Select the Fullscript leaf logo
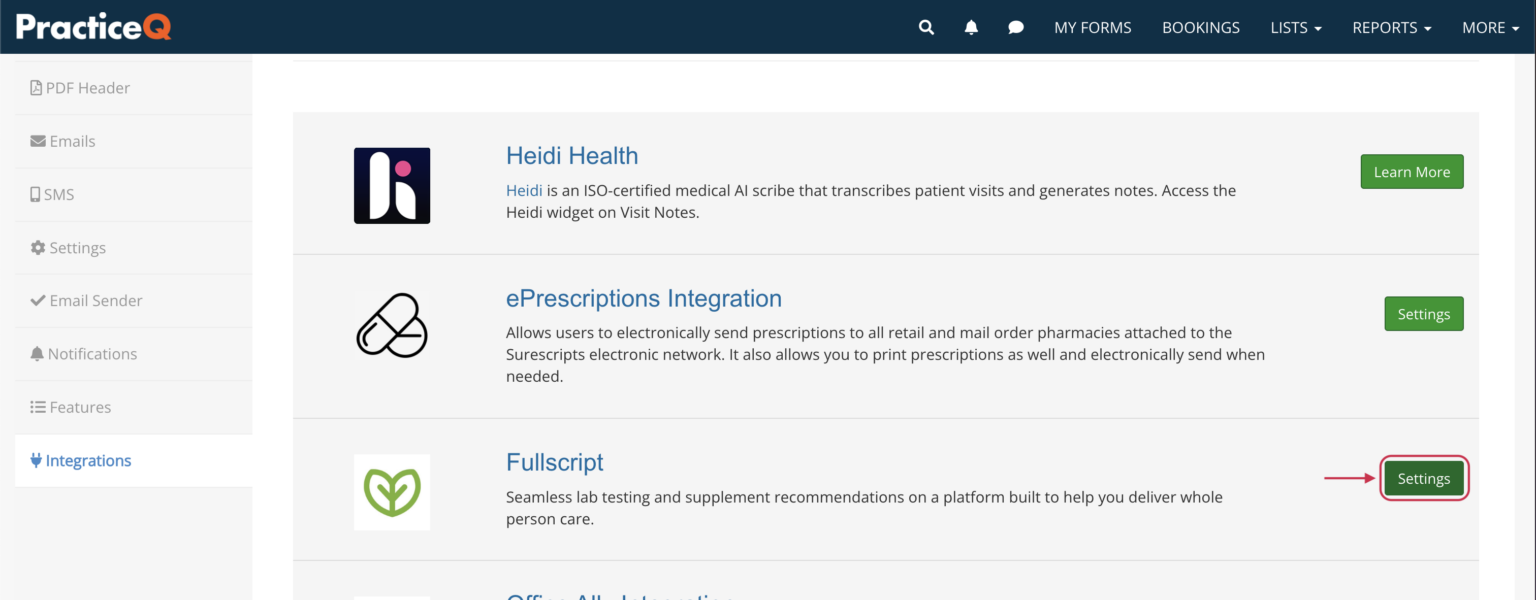Viewport: 1536px width, 600px height. tap(391, 491)
